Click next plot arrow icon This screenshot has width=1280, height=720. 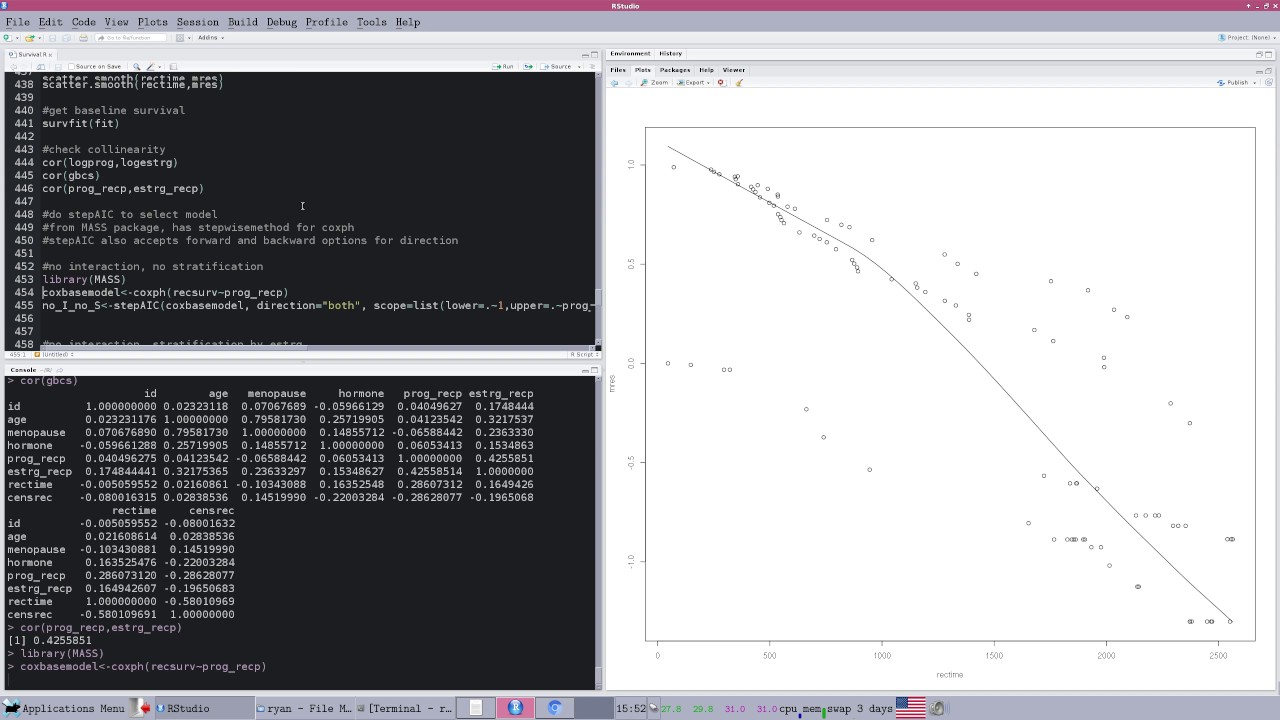coord(628,82)
